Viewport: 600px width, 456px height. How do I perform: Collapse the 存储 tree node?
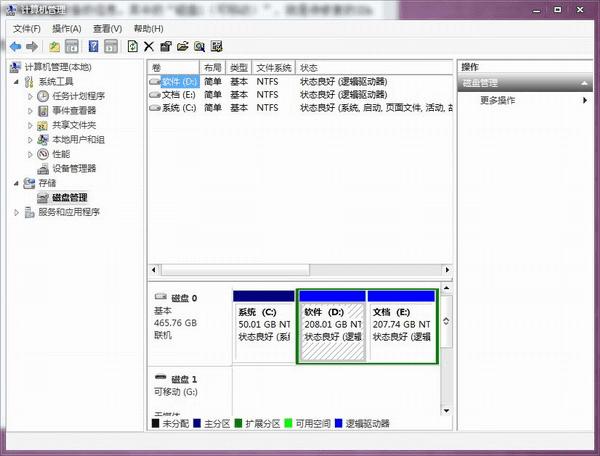16,184
